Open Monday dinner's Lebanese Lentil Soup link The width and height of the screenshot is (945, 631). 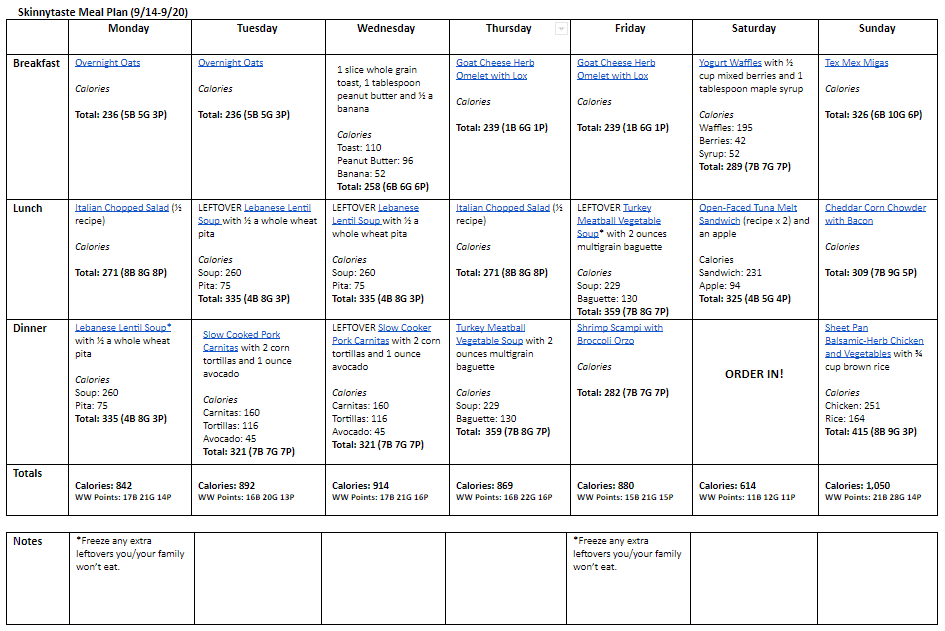[x=122, y=328]
